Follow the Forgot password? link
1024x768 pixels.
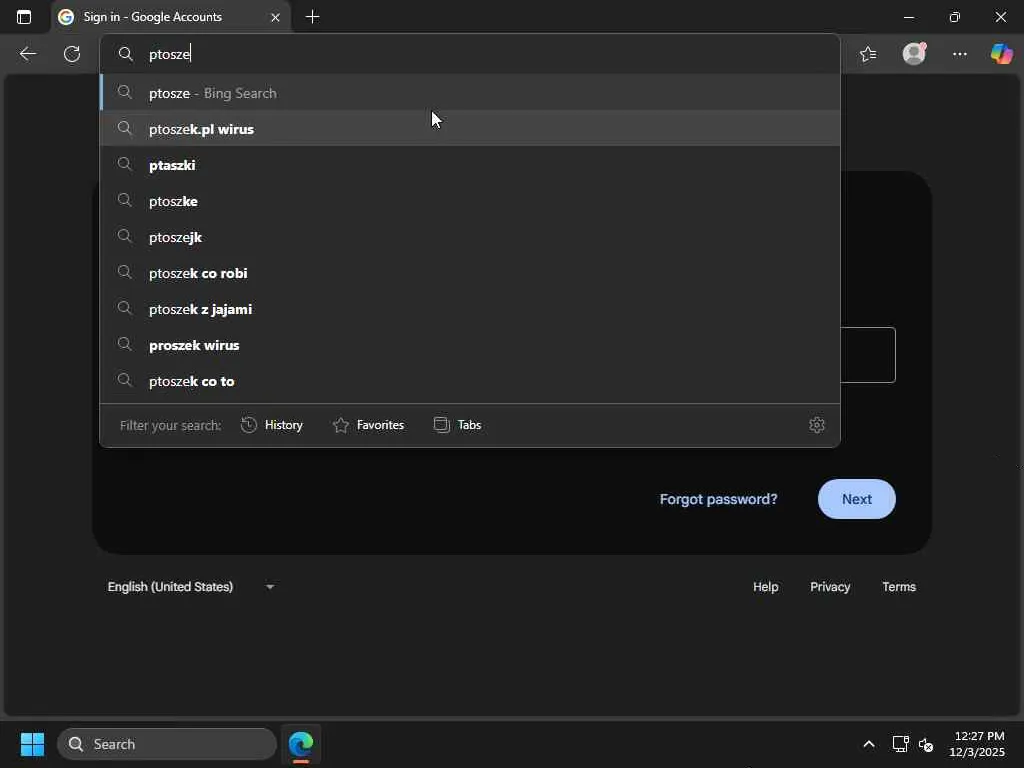(718, 499)
